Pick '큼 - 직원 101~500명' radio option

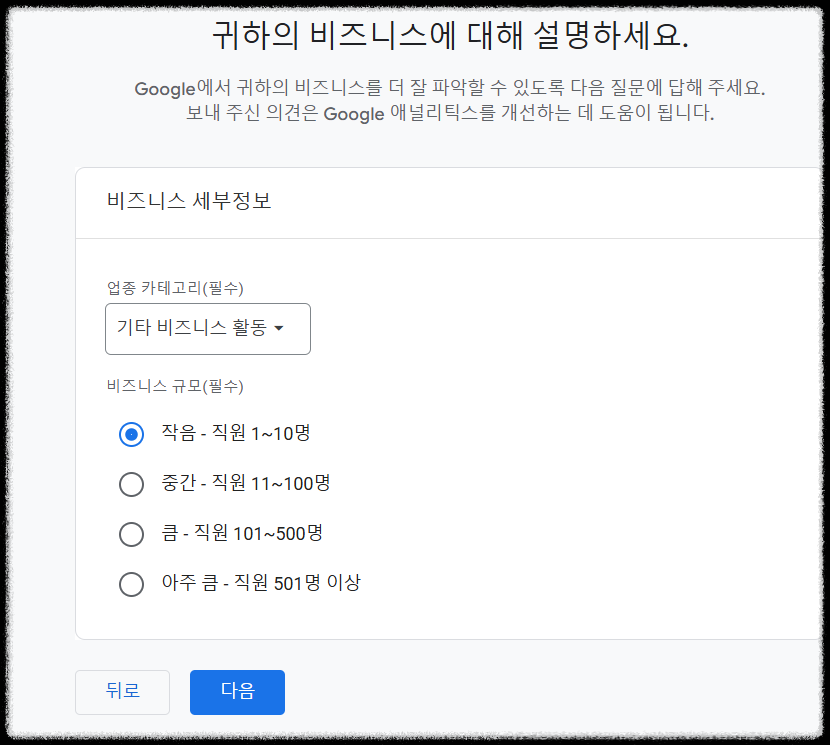coord(131,534)
